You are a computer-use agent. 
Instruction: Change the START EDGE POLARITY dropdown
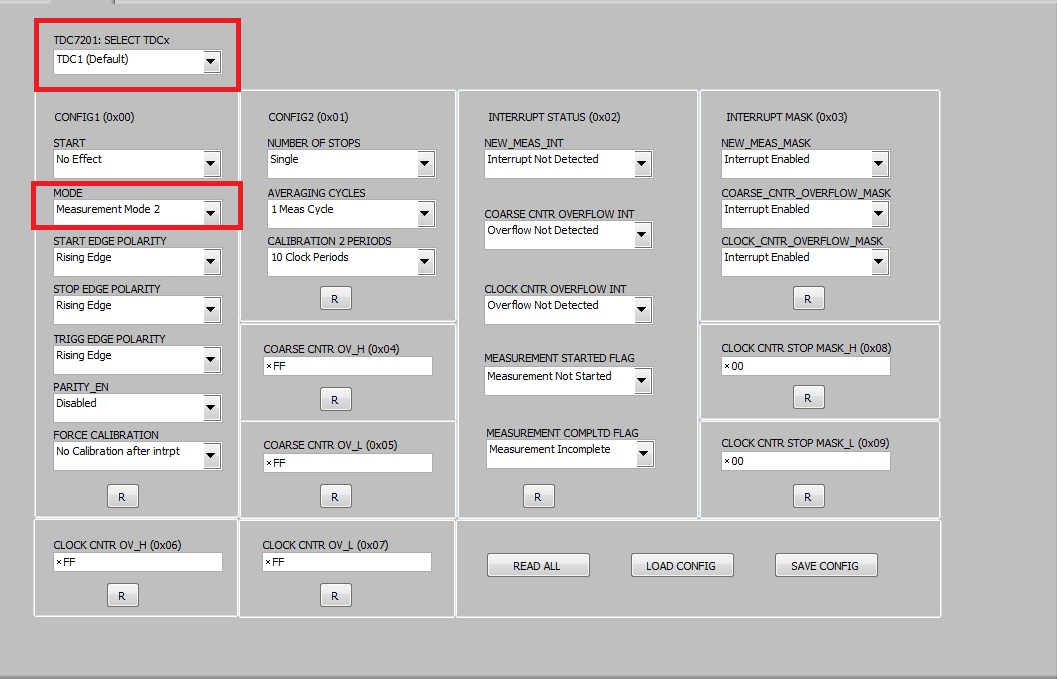click(210, 262)
